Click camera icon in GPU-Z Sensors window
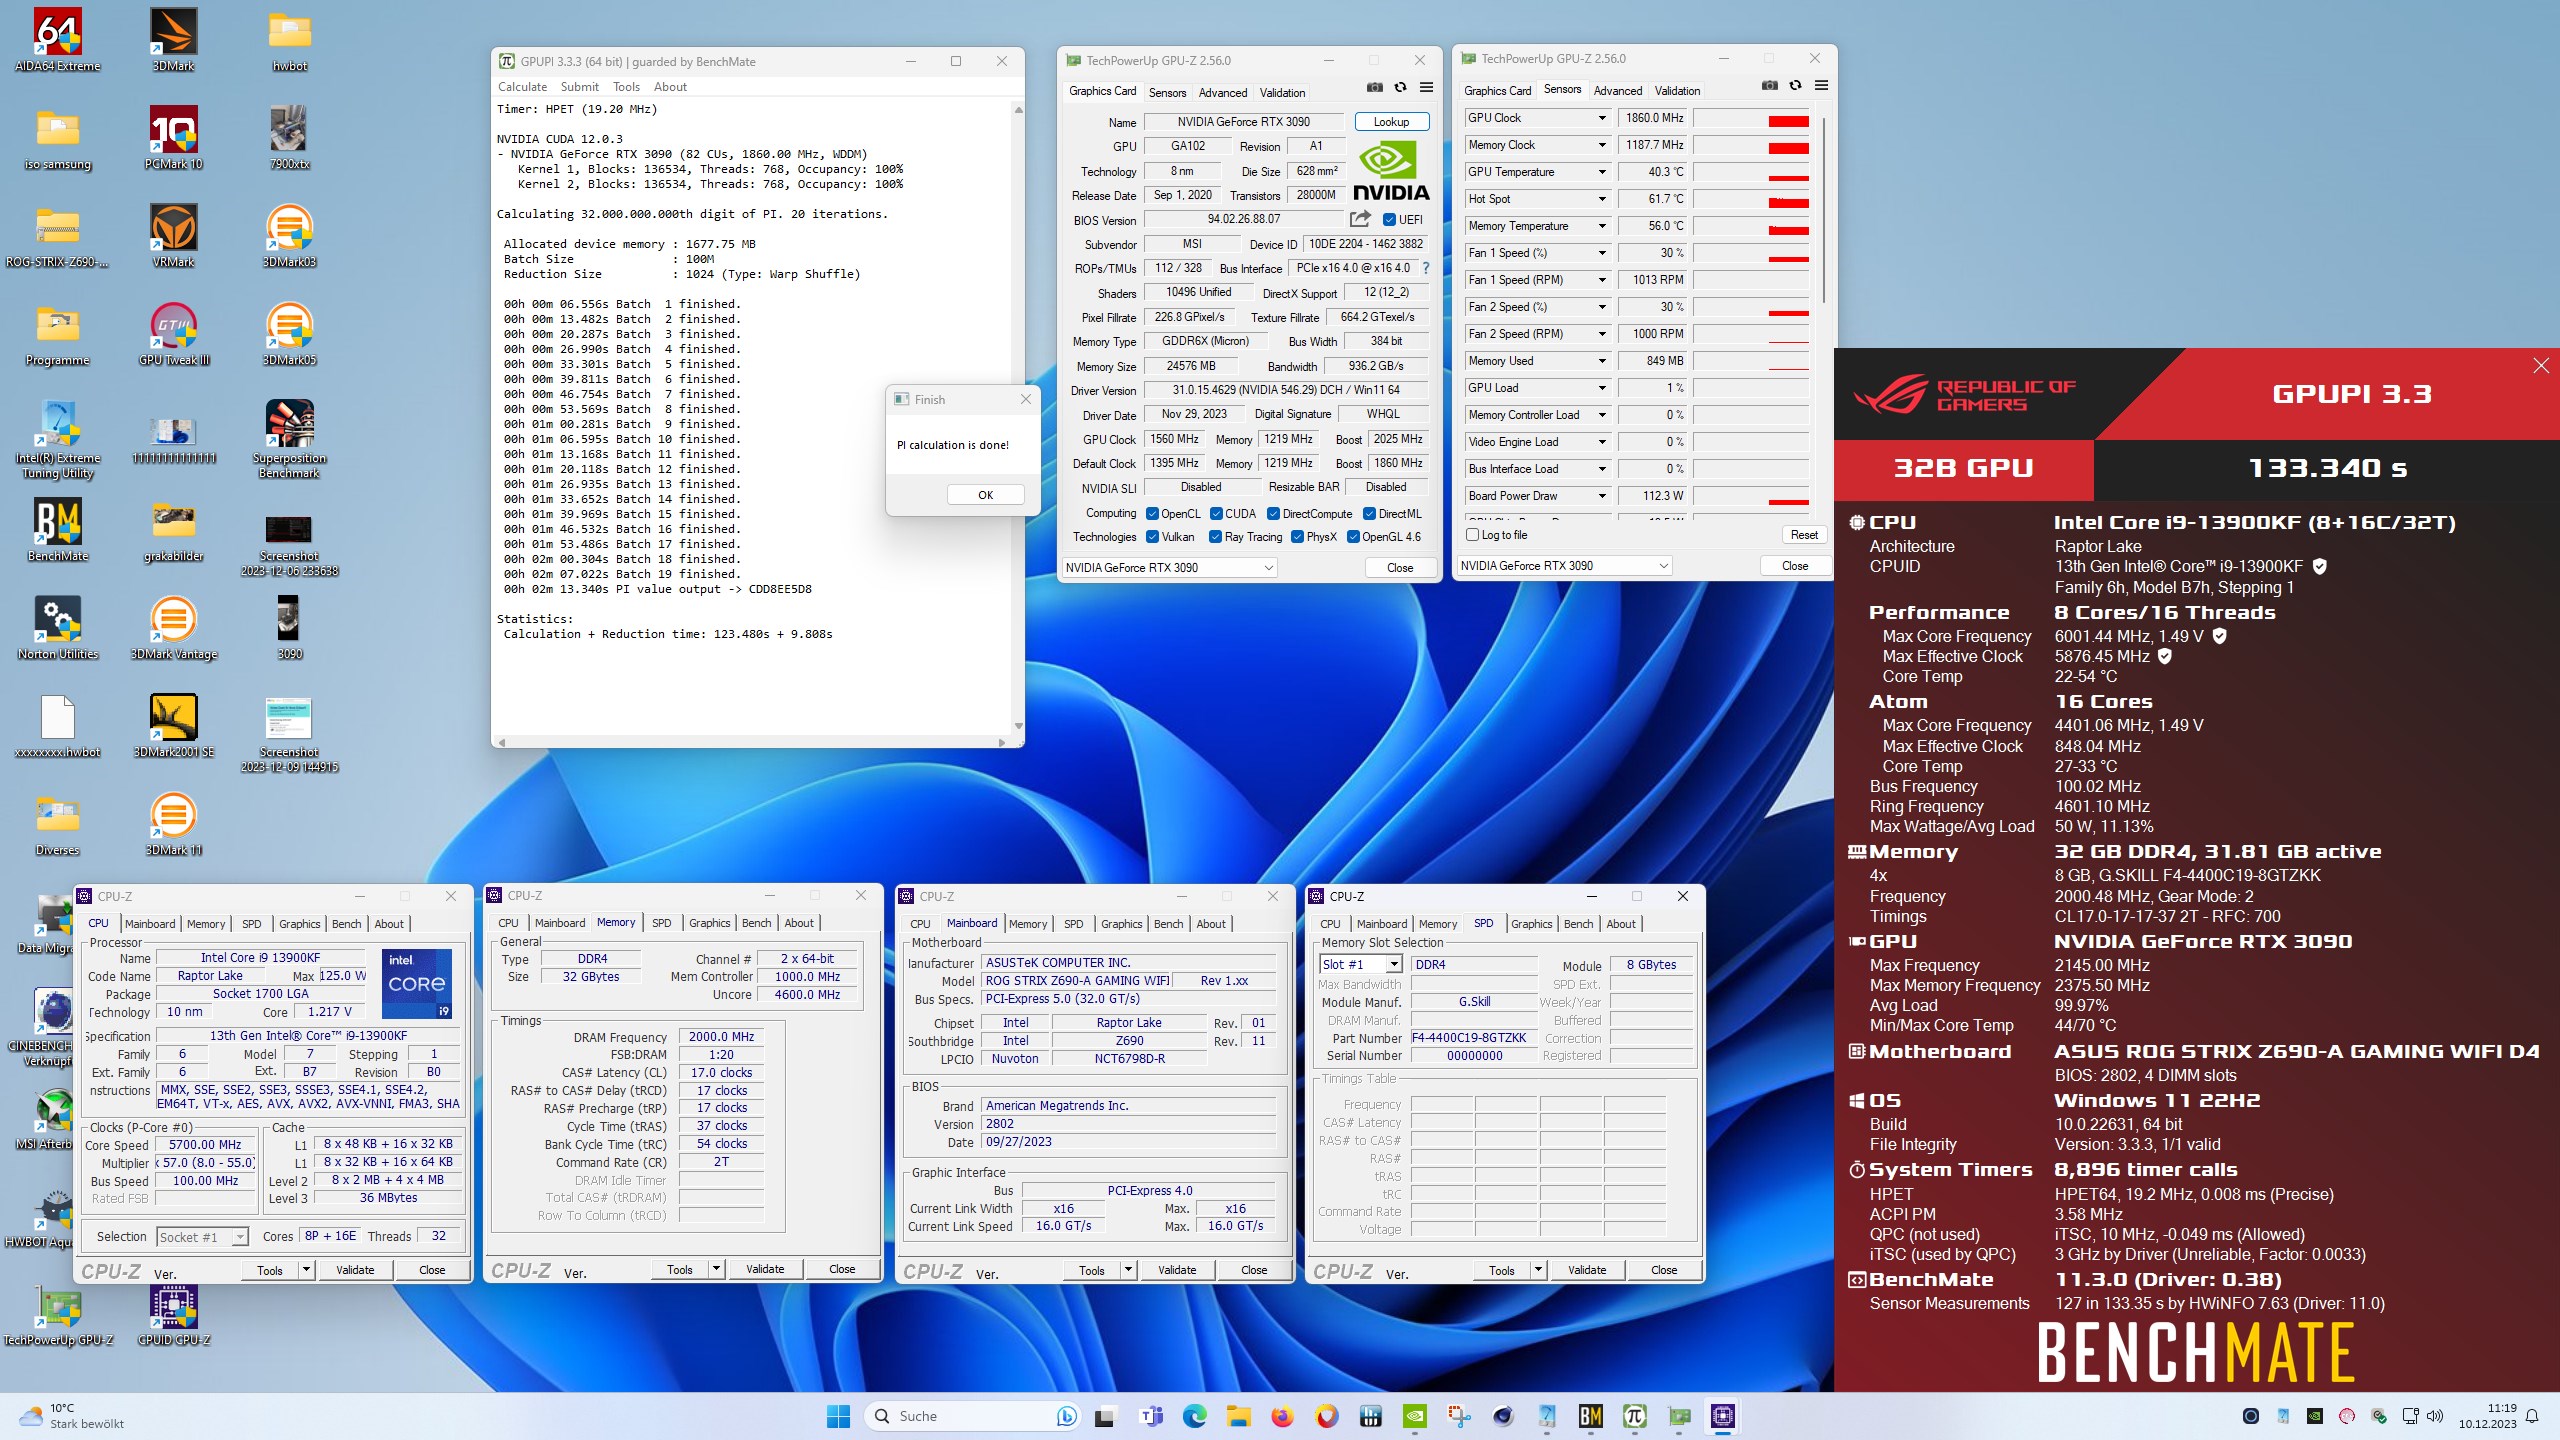Viewport: 2560px width, 1440px height. coord(1770,86)
